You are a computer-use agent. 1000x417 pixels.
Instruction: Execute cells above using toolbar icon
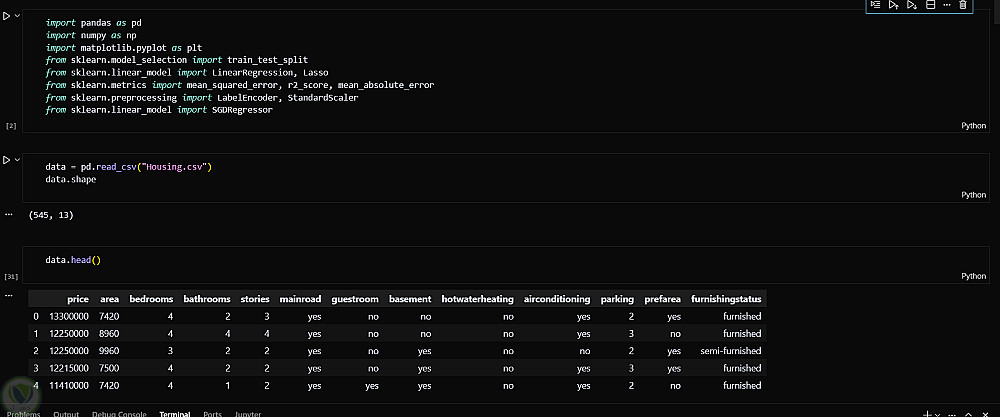(x=893, y=6)
